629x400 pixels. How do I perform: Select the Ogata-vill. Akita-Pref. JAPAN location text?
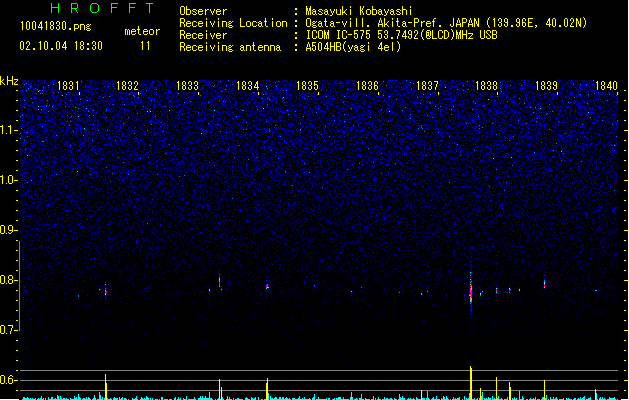click(446, 23)
